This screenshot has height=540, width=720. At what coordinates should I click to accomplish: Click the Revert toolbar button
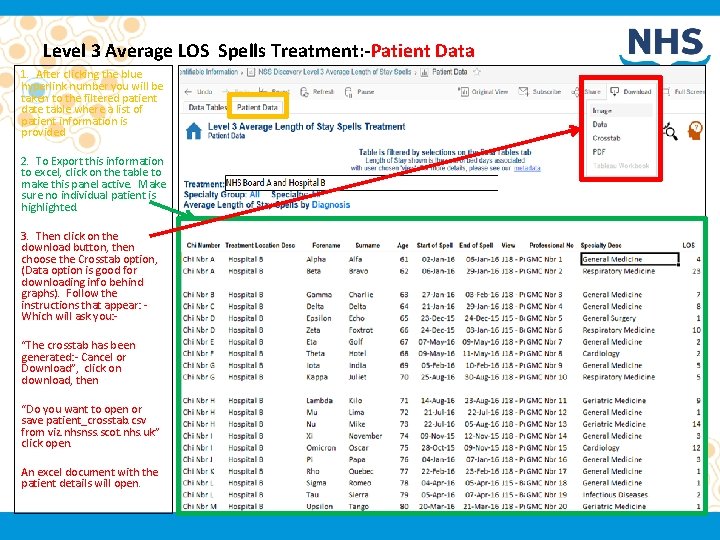(274, 92)
